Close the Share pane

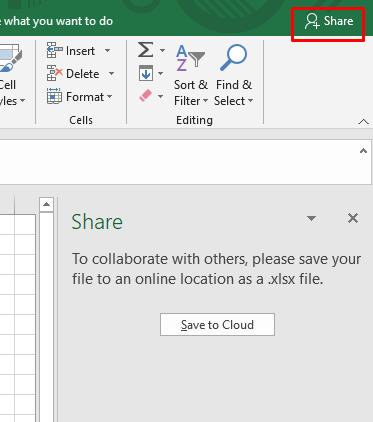pos(353,218)
